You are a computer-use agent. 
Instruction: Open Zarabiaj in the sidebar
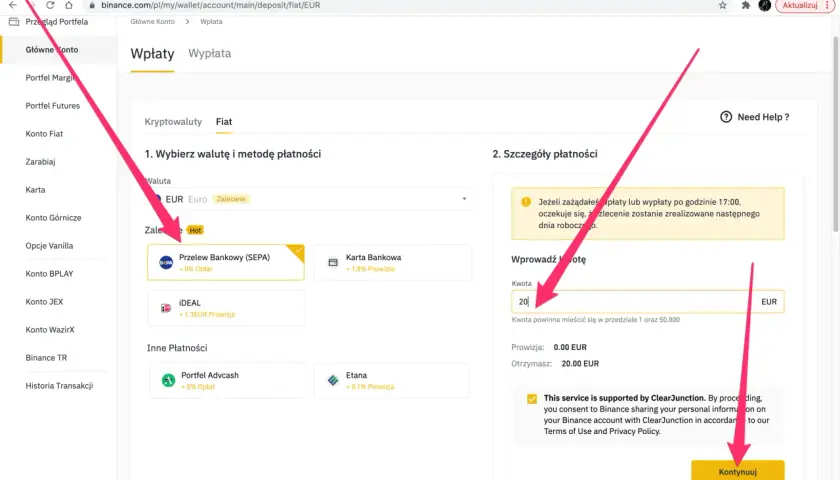40,161
